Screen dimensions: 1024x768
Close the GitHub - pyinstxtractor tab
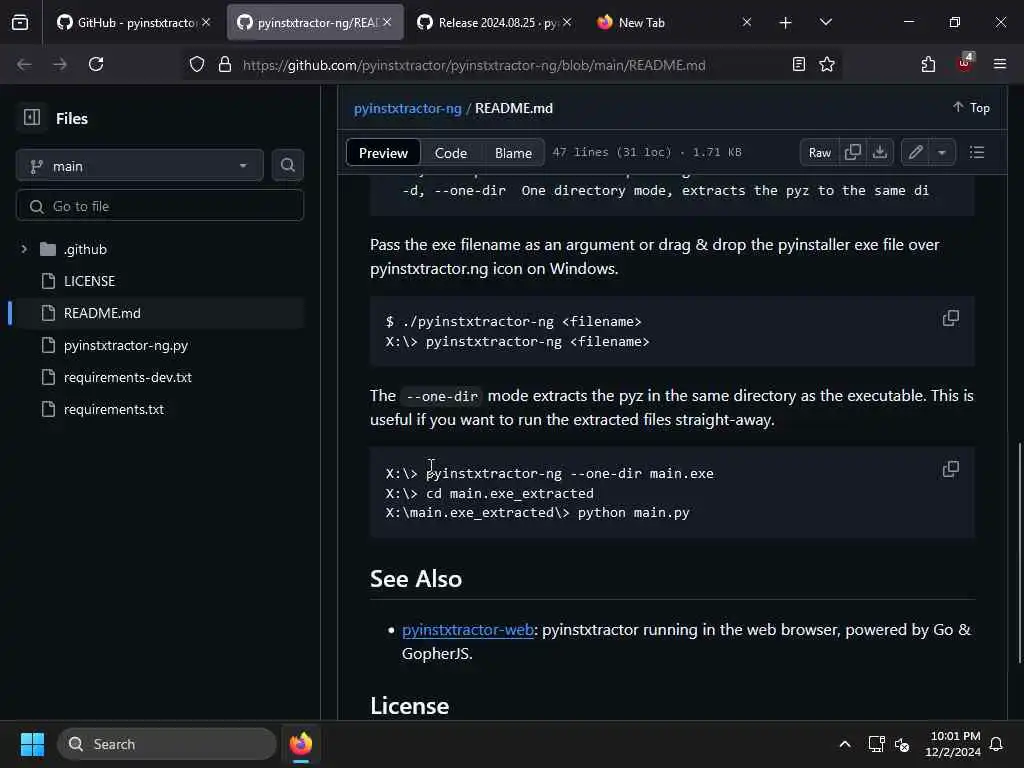206,22
